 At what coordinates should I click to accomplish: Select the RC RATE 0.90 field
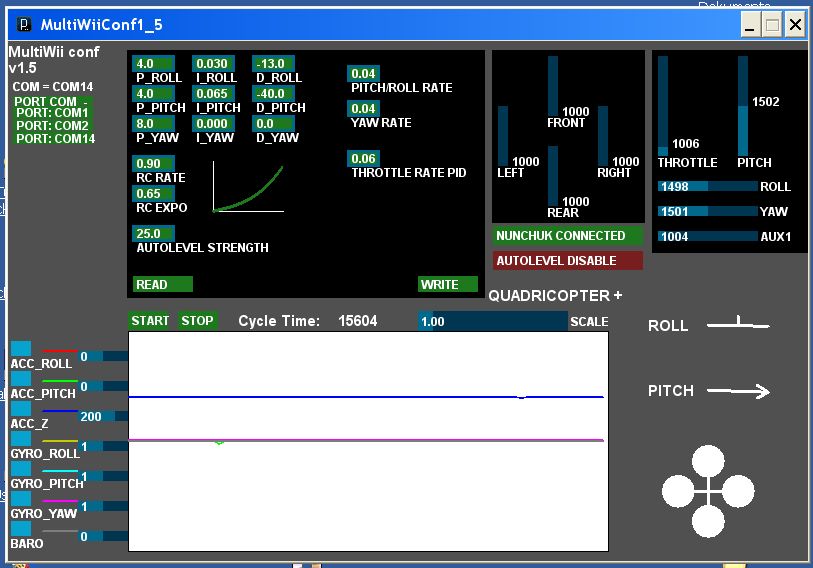pos(153,163)
